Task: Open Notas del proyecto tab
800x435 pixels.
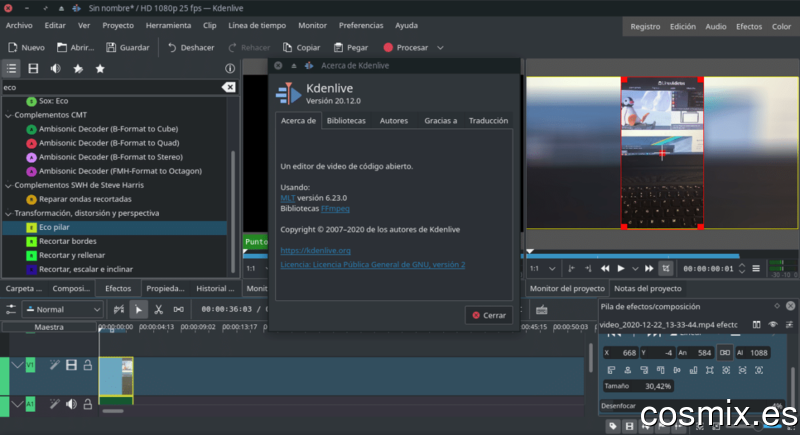Action: pyautogui.click(x=647, y=288)
